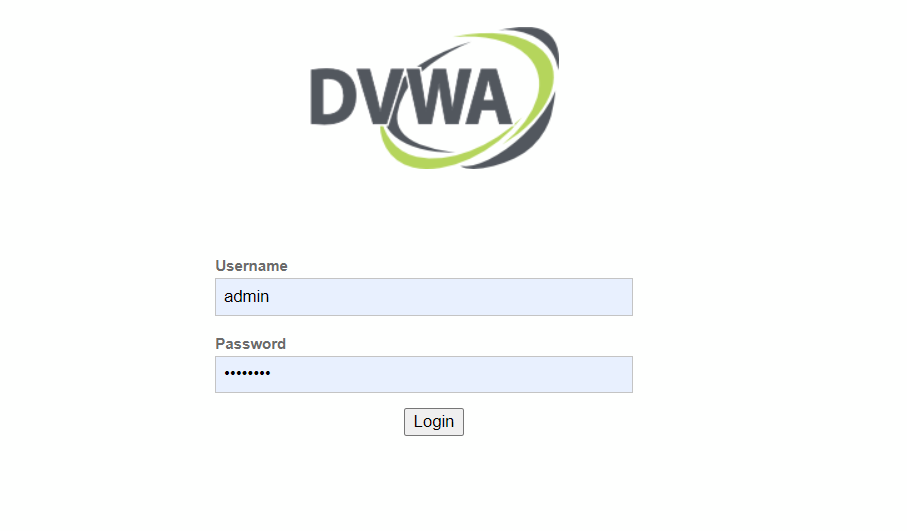Click the empty area of the Password box
This screenshot has width=907, height=531.
tap(451, 374)
